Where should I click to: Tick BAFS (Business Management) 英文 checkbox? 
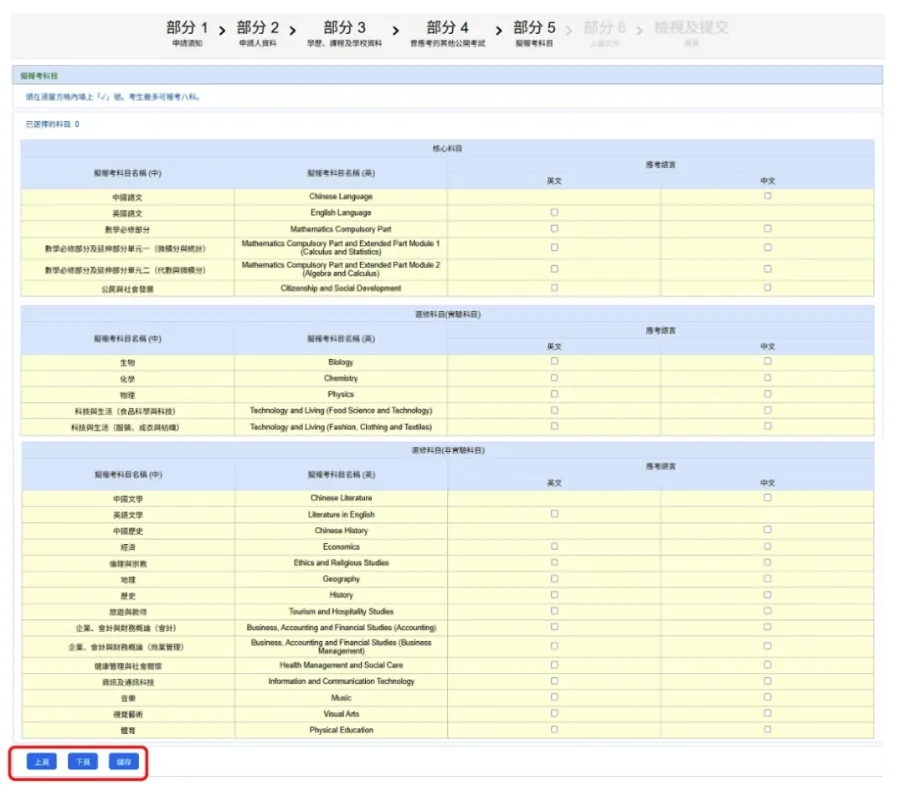[554, 646]
